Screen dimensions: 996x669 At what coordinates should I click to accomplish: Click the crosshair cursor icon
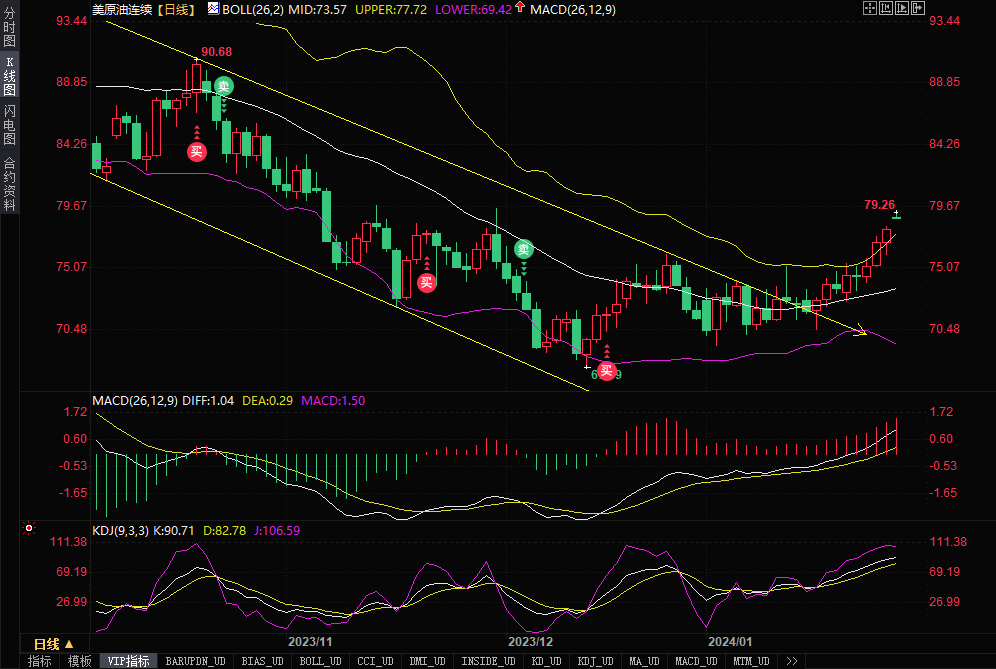868,8
